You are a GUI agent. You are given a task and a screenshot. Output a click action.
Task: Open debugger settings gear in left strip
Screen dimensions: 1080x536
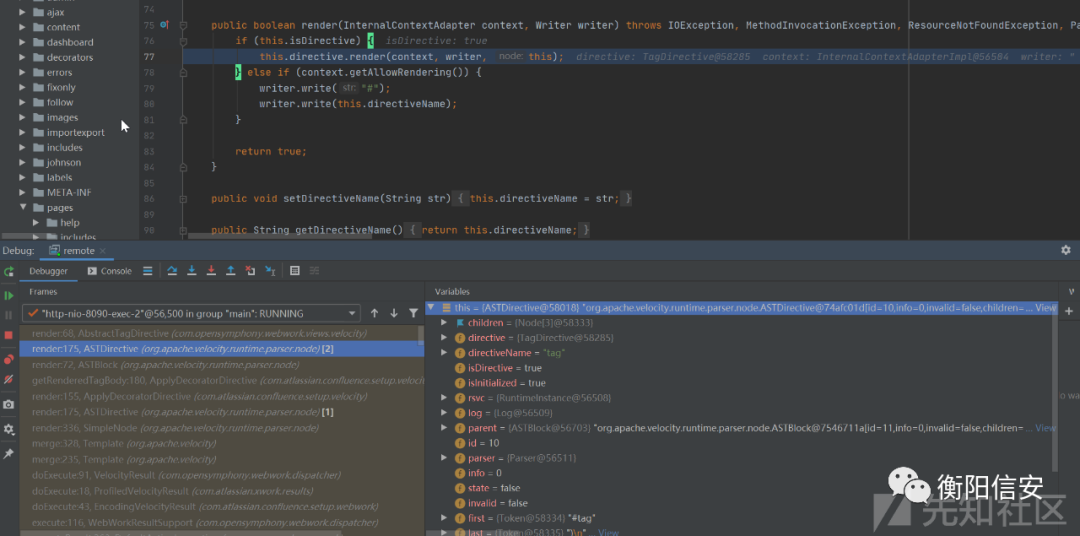coord(8,429)
